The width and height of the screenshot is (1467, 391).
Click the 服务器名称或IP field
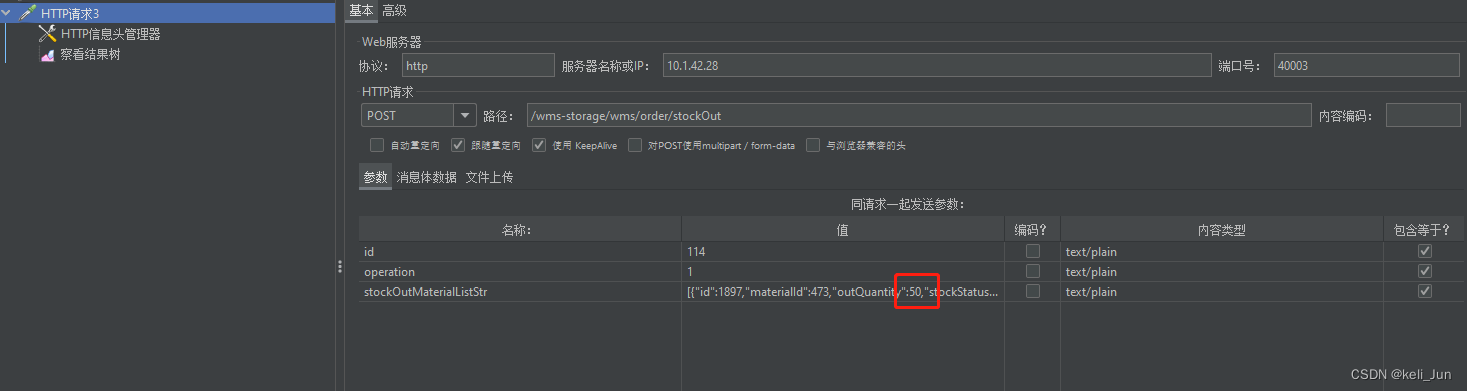click(x=936, y=65)
